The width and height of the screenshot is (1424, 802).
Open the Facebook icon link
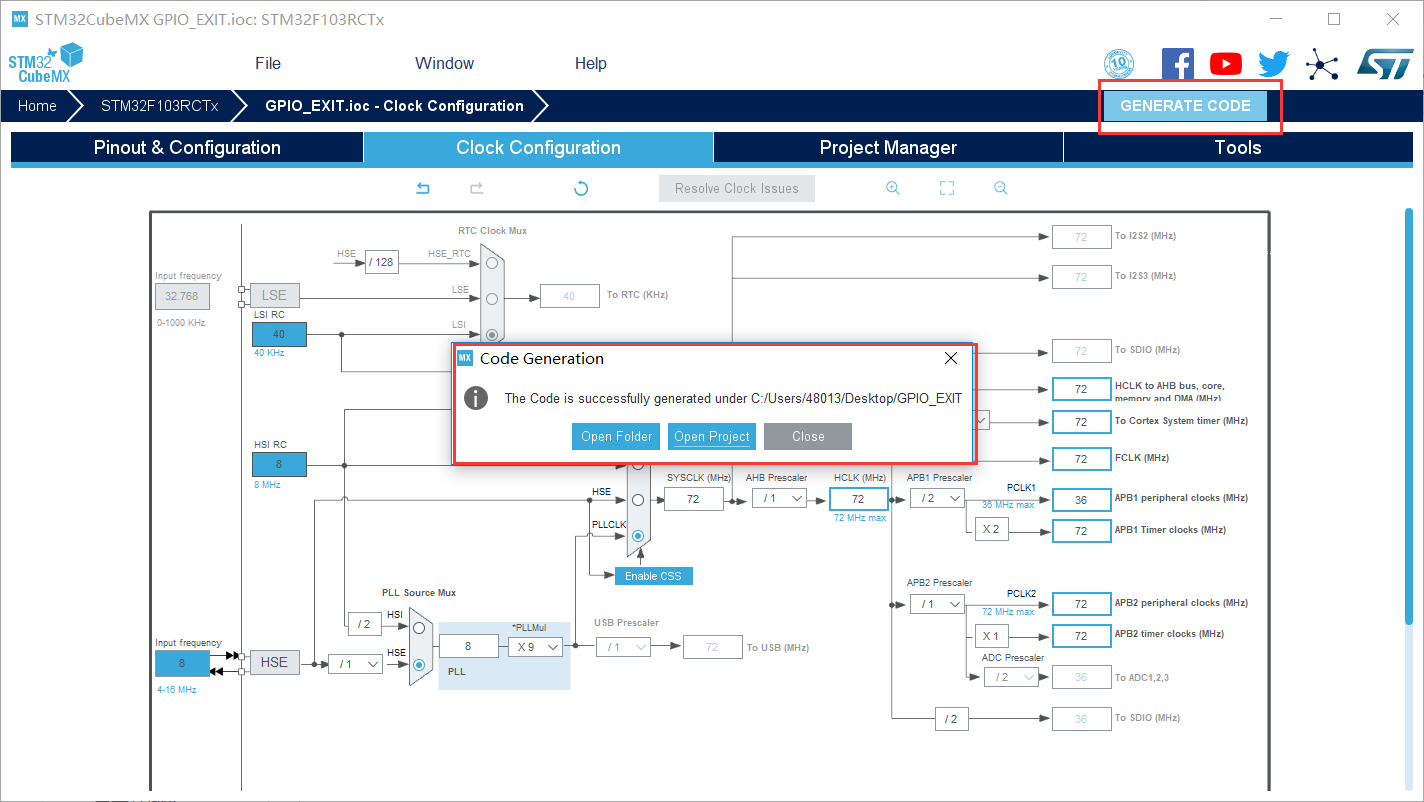[x=1178, y=64]
